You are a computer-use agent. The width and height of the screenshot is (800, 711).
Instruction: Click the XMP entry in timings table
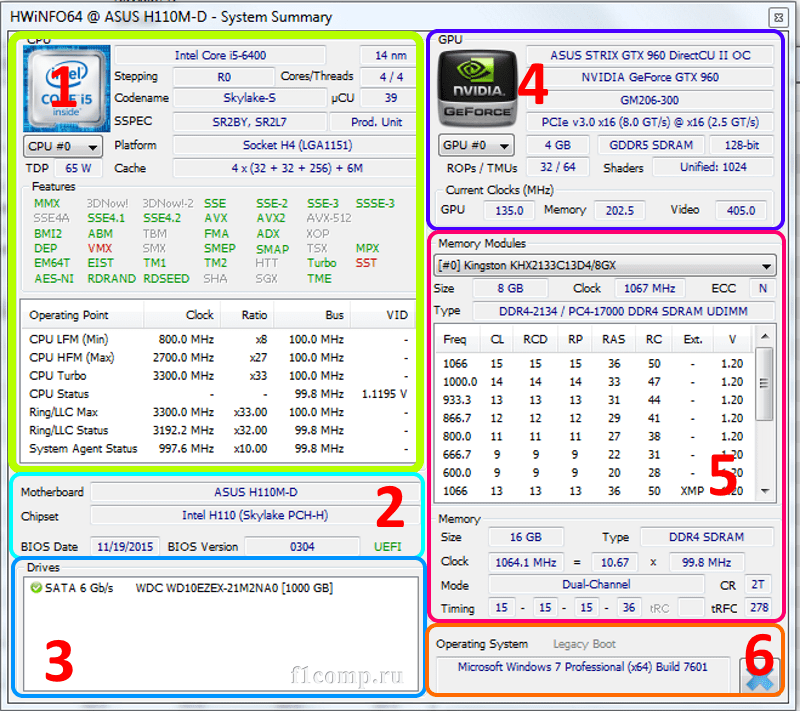(x=692, y=491)
